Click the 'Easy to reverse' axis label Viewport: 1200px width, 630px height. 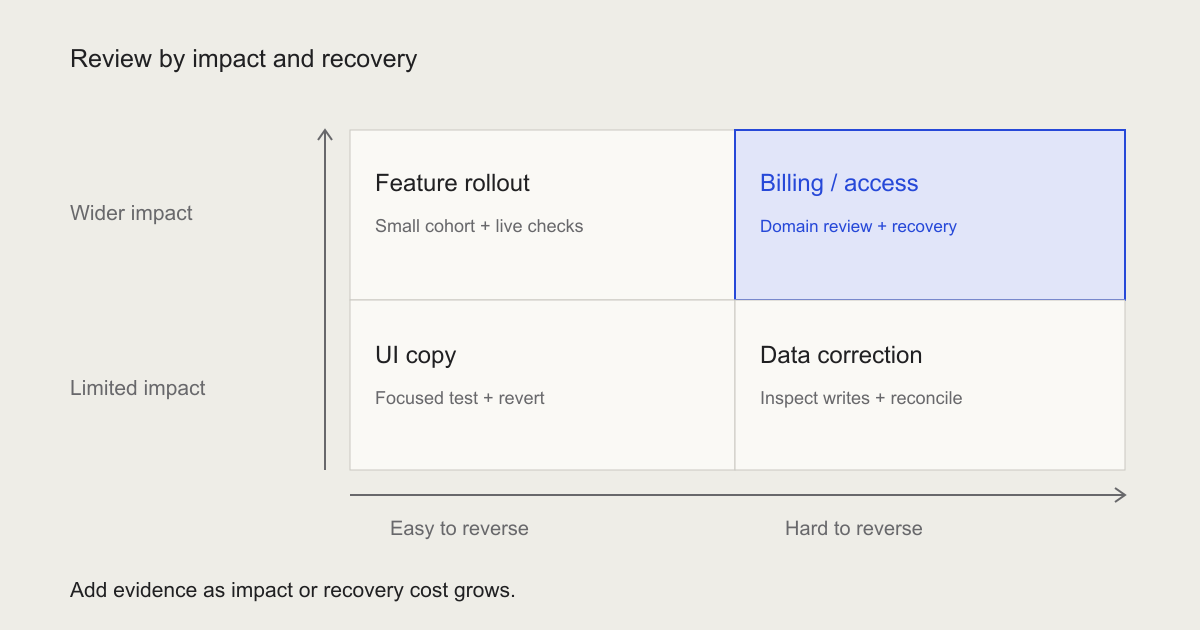pos(459,528)
